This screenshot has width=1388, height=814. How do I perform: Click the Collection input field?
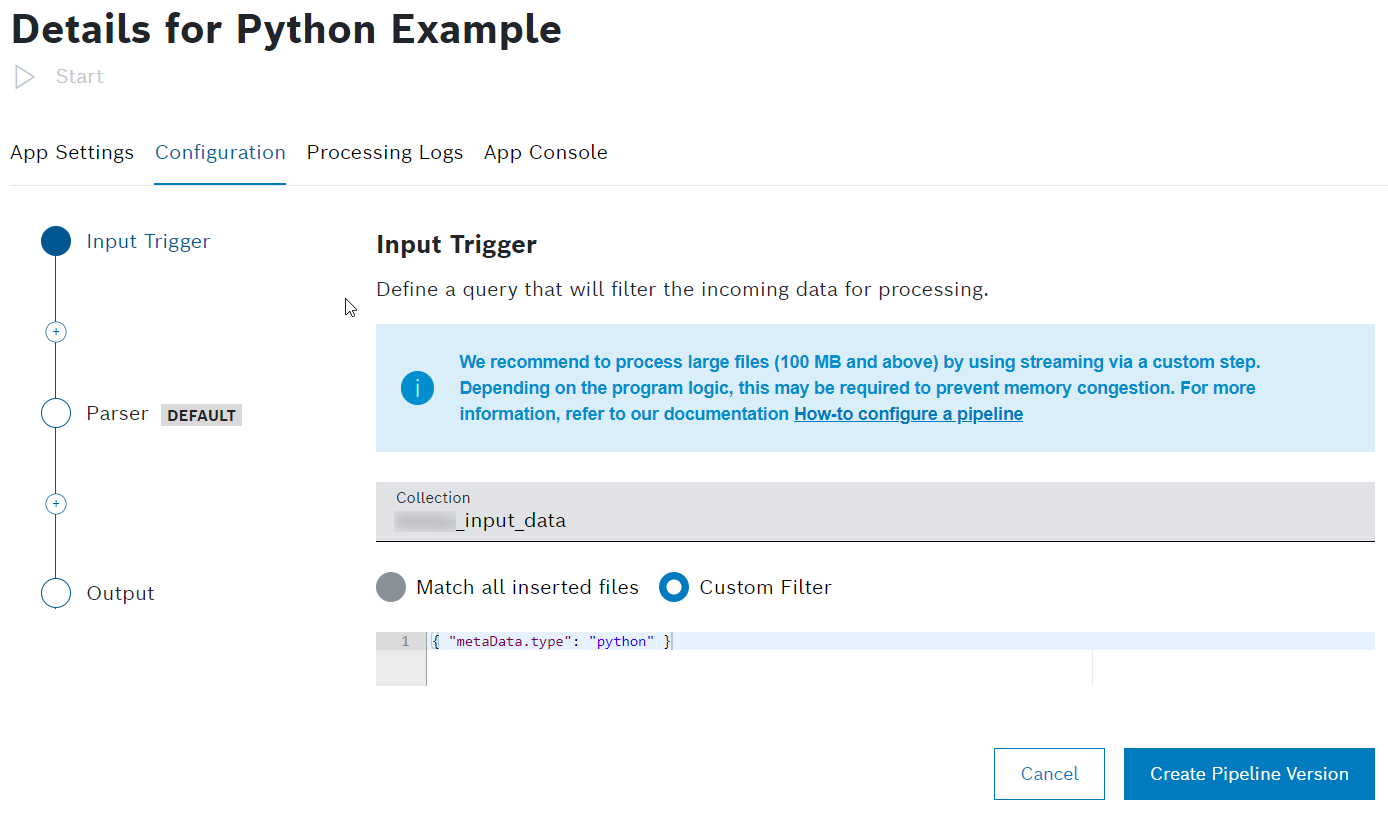coord(875,511)
